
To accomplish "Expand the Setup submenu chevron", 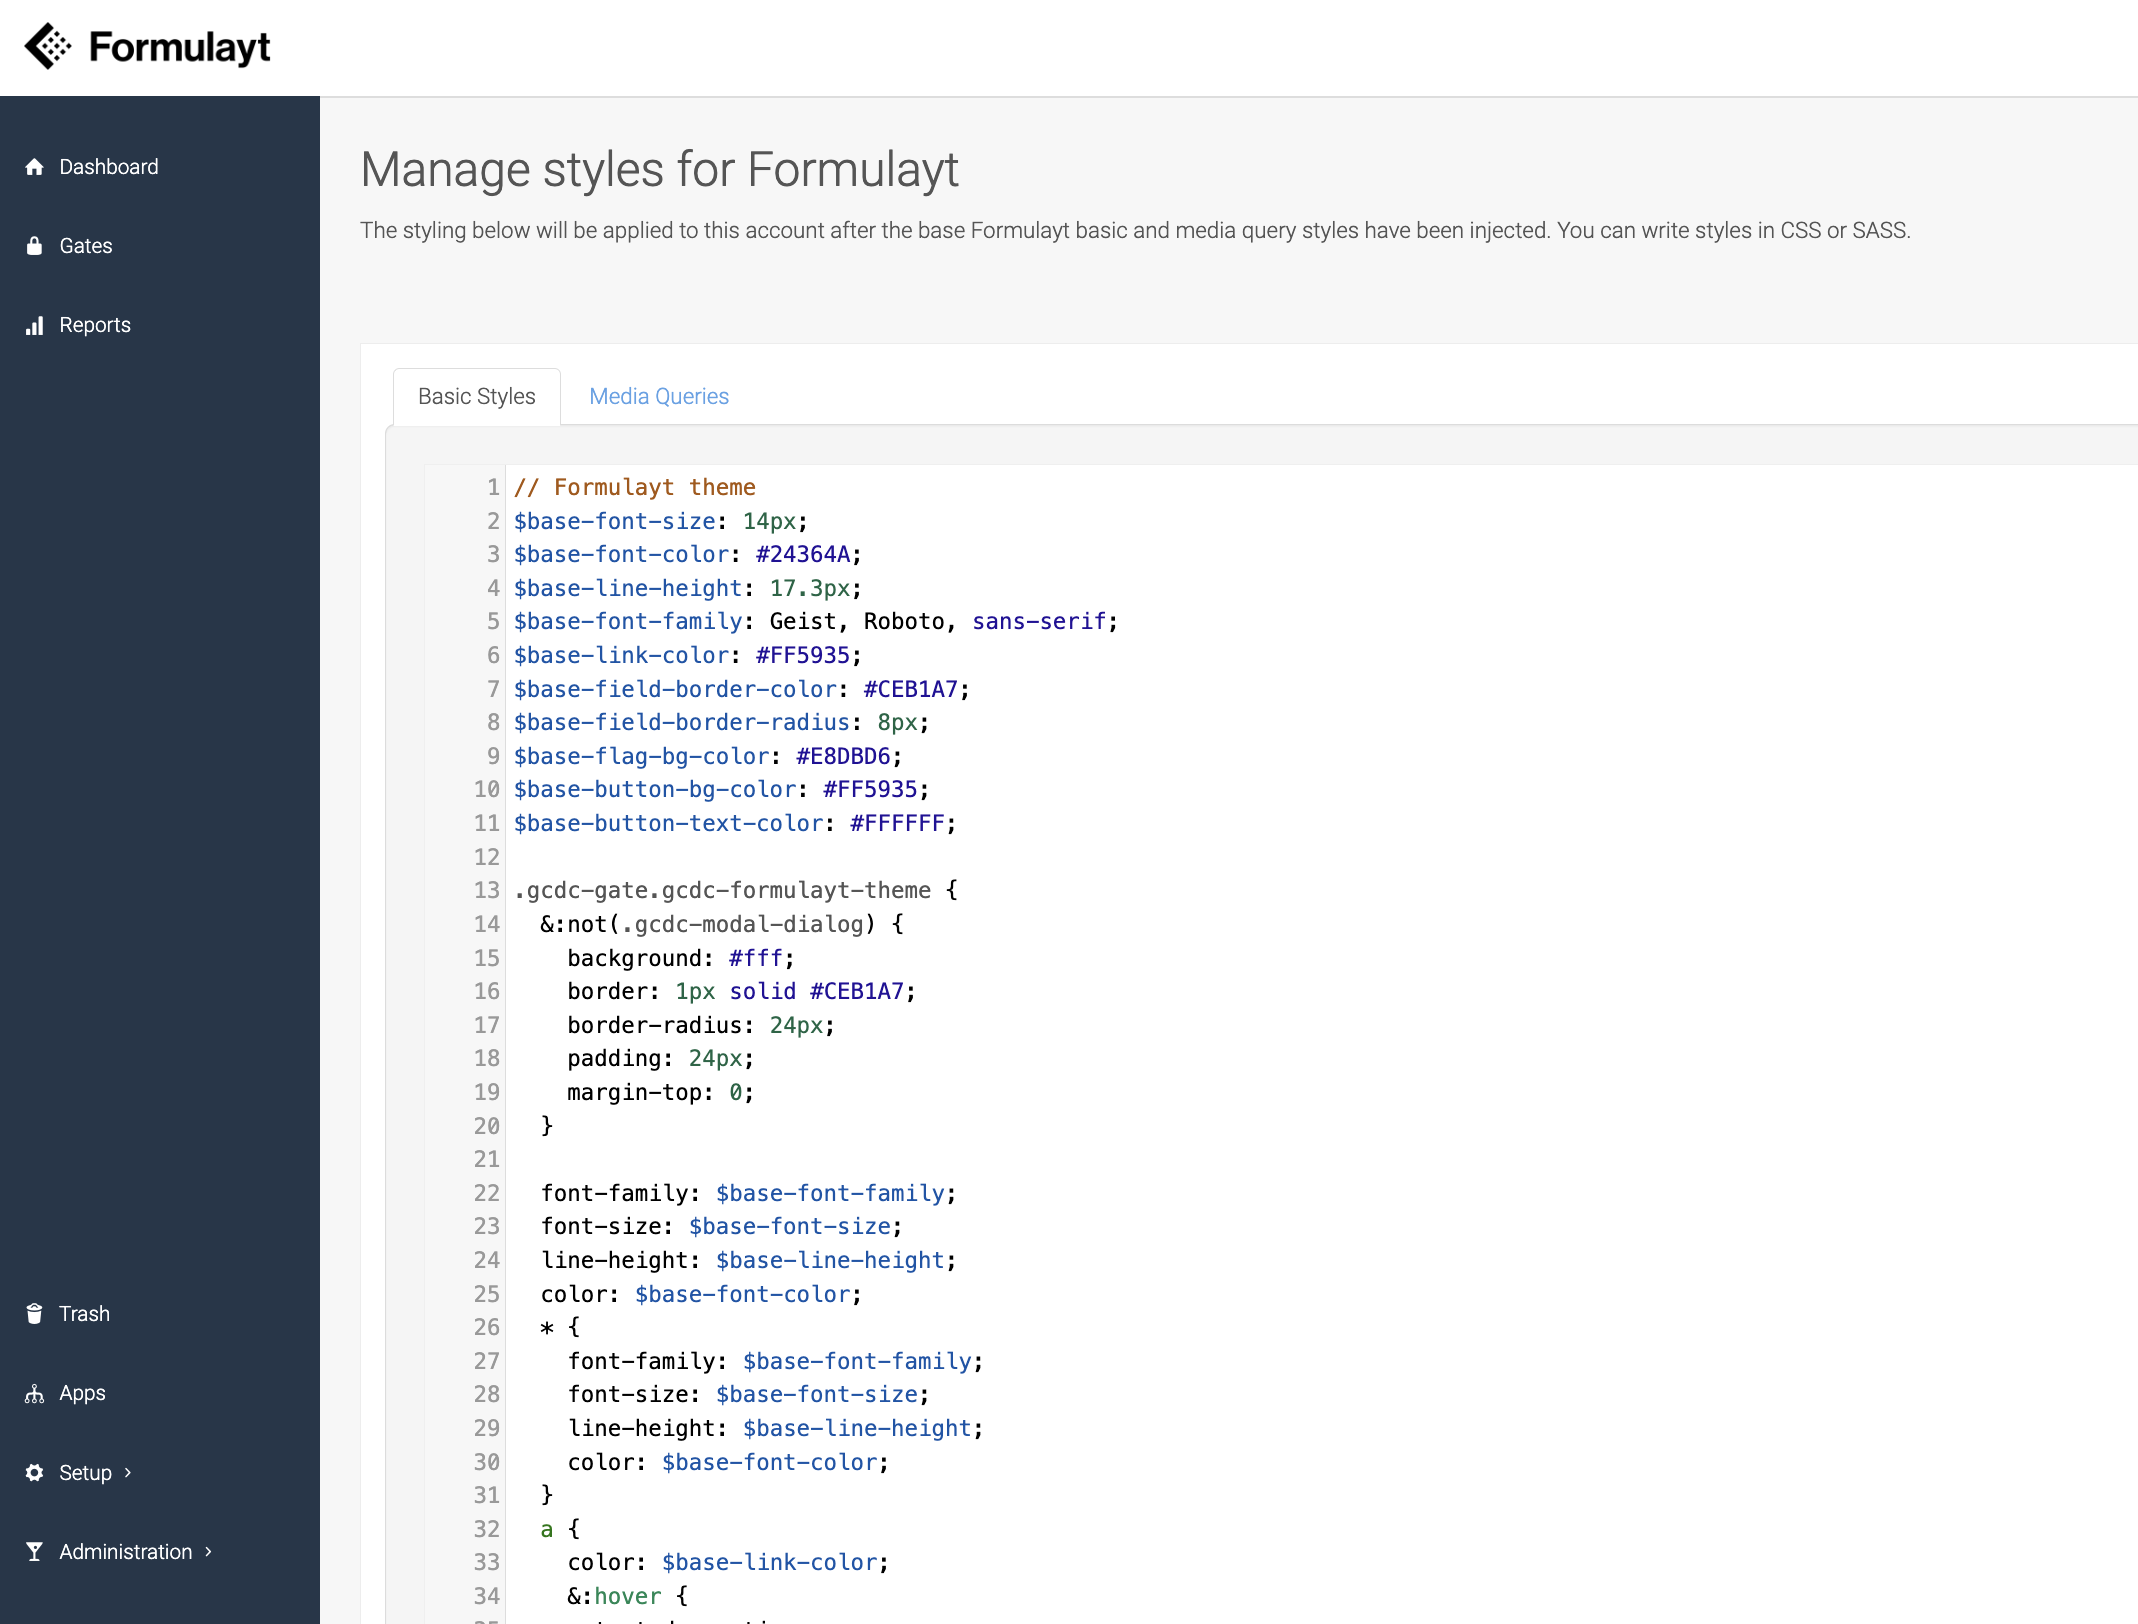I will (x=128, y=1473).
